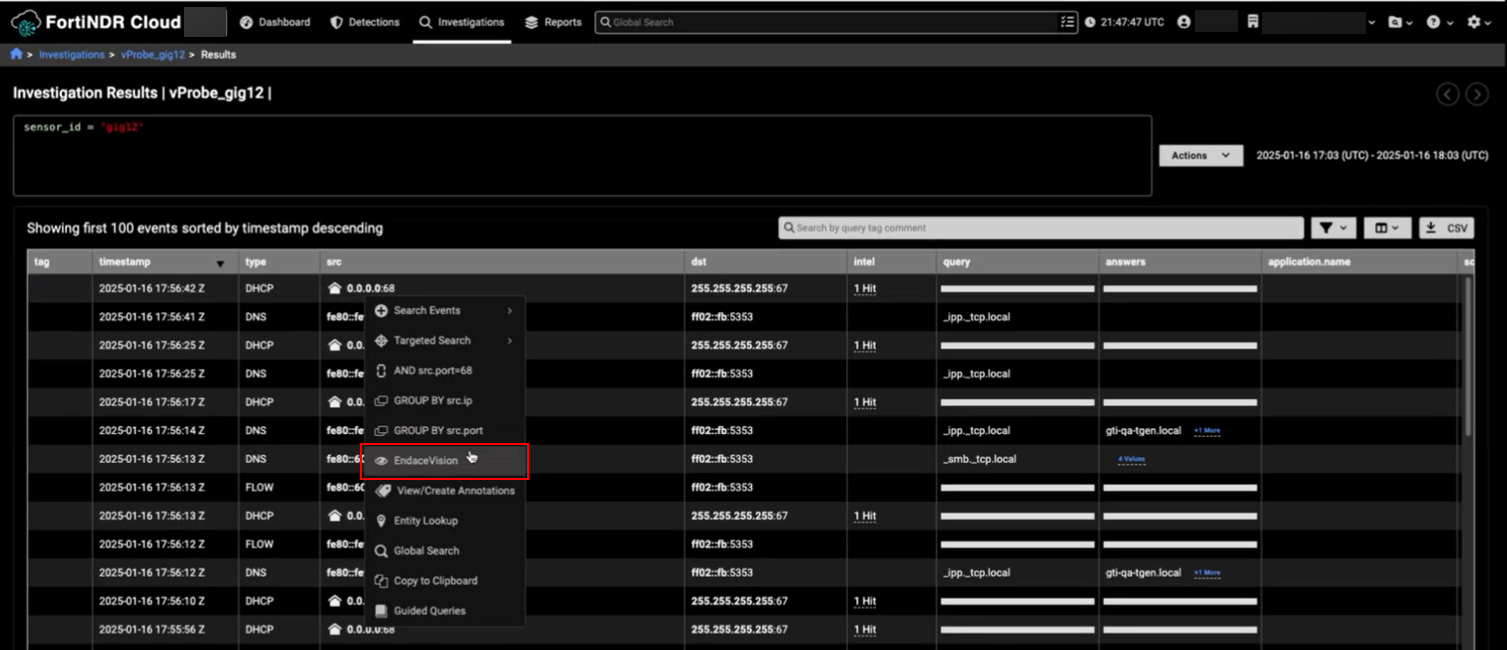The width and height of the screenshot is (1507, 650).
Task: Click the home icon in the breadcrumb
Action: 14,54
